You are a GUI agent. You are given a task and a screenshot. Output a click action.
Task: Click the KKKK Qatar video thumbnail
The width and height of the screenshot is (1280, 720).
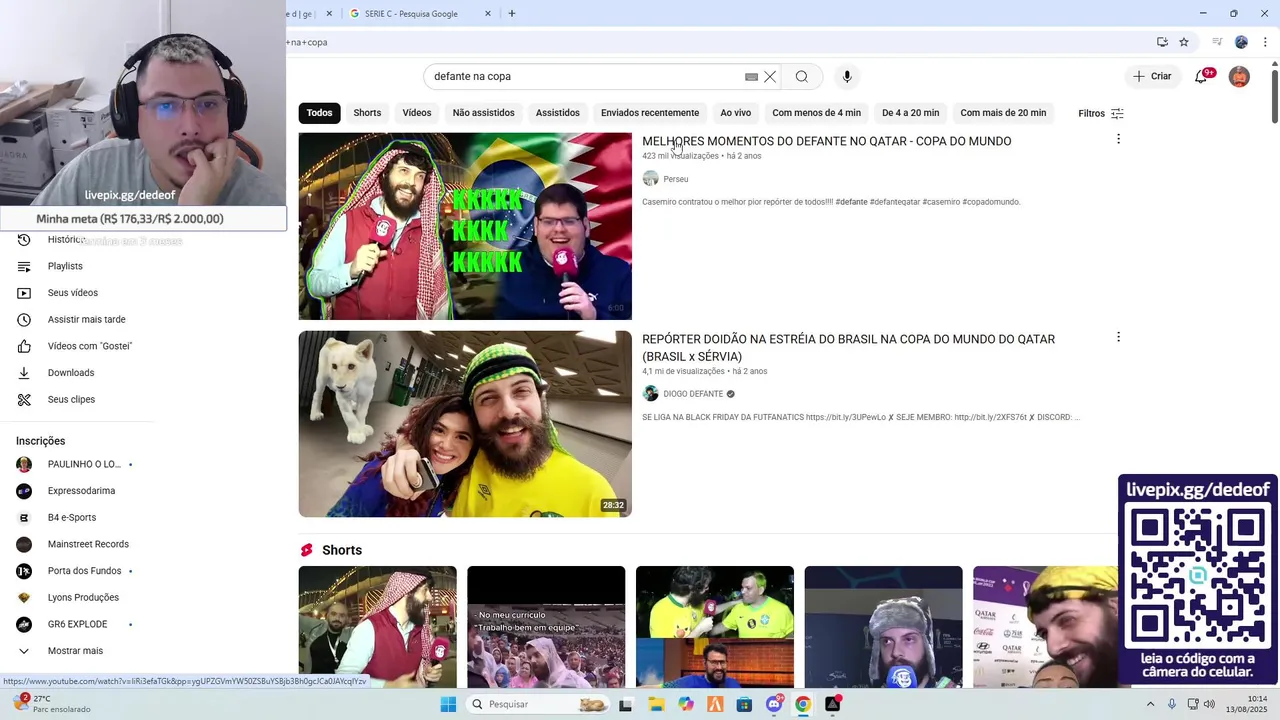coord(465,226)
